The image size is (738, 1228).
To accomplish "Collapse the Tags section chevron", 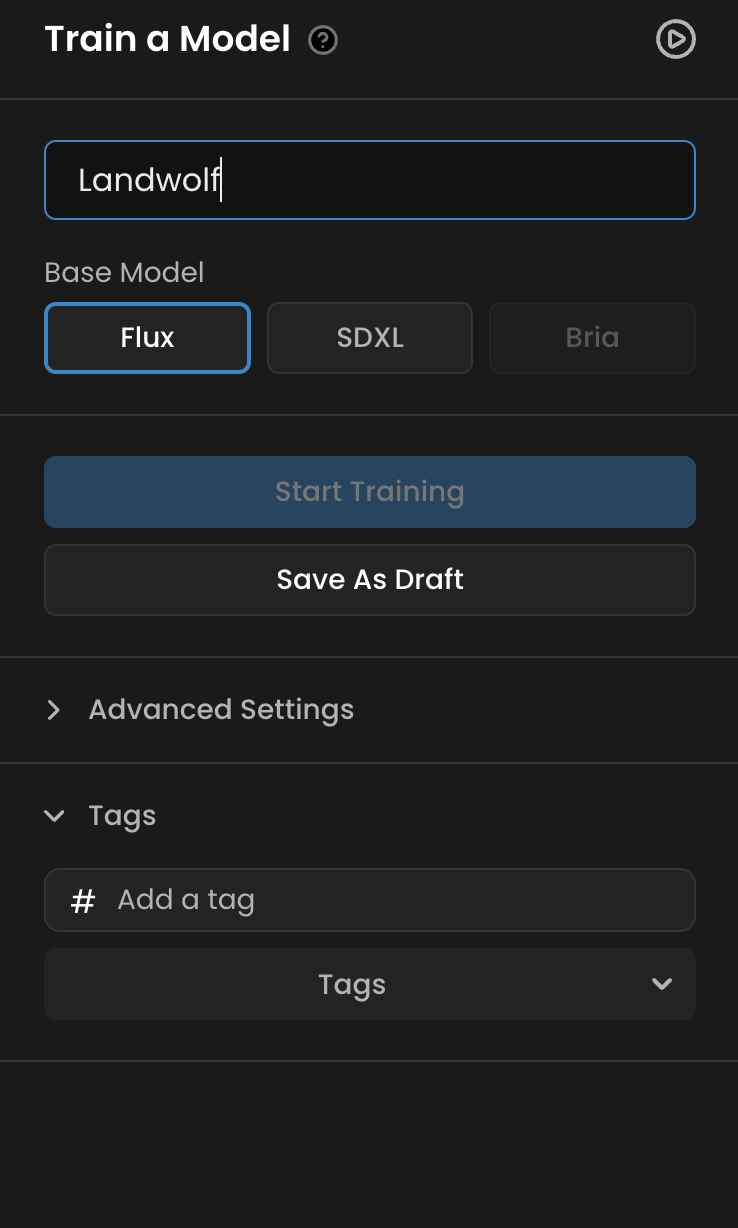I will (x=54, y=816).
